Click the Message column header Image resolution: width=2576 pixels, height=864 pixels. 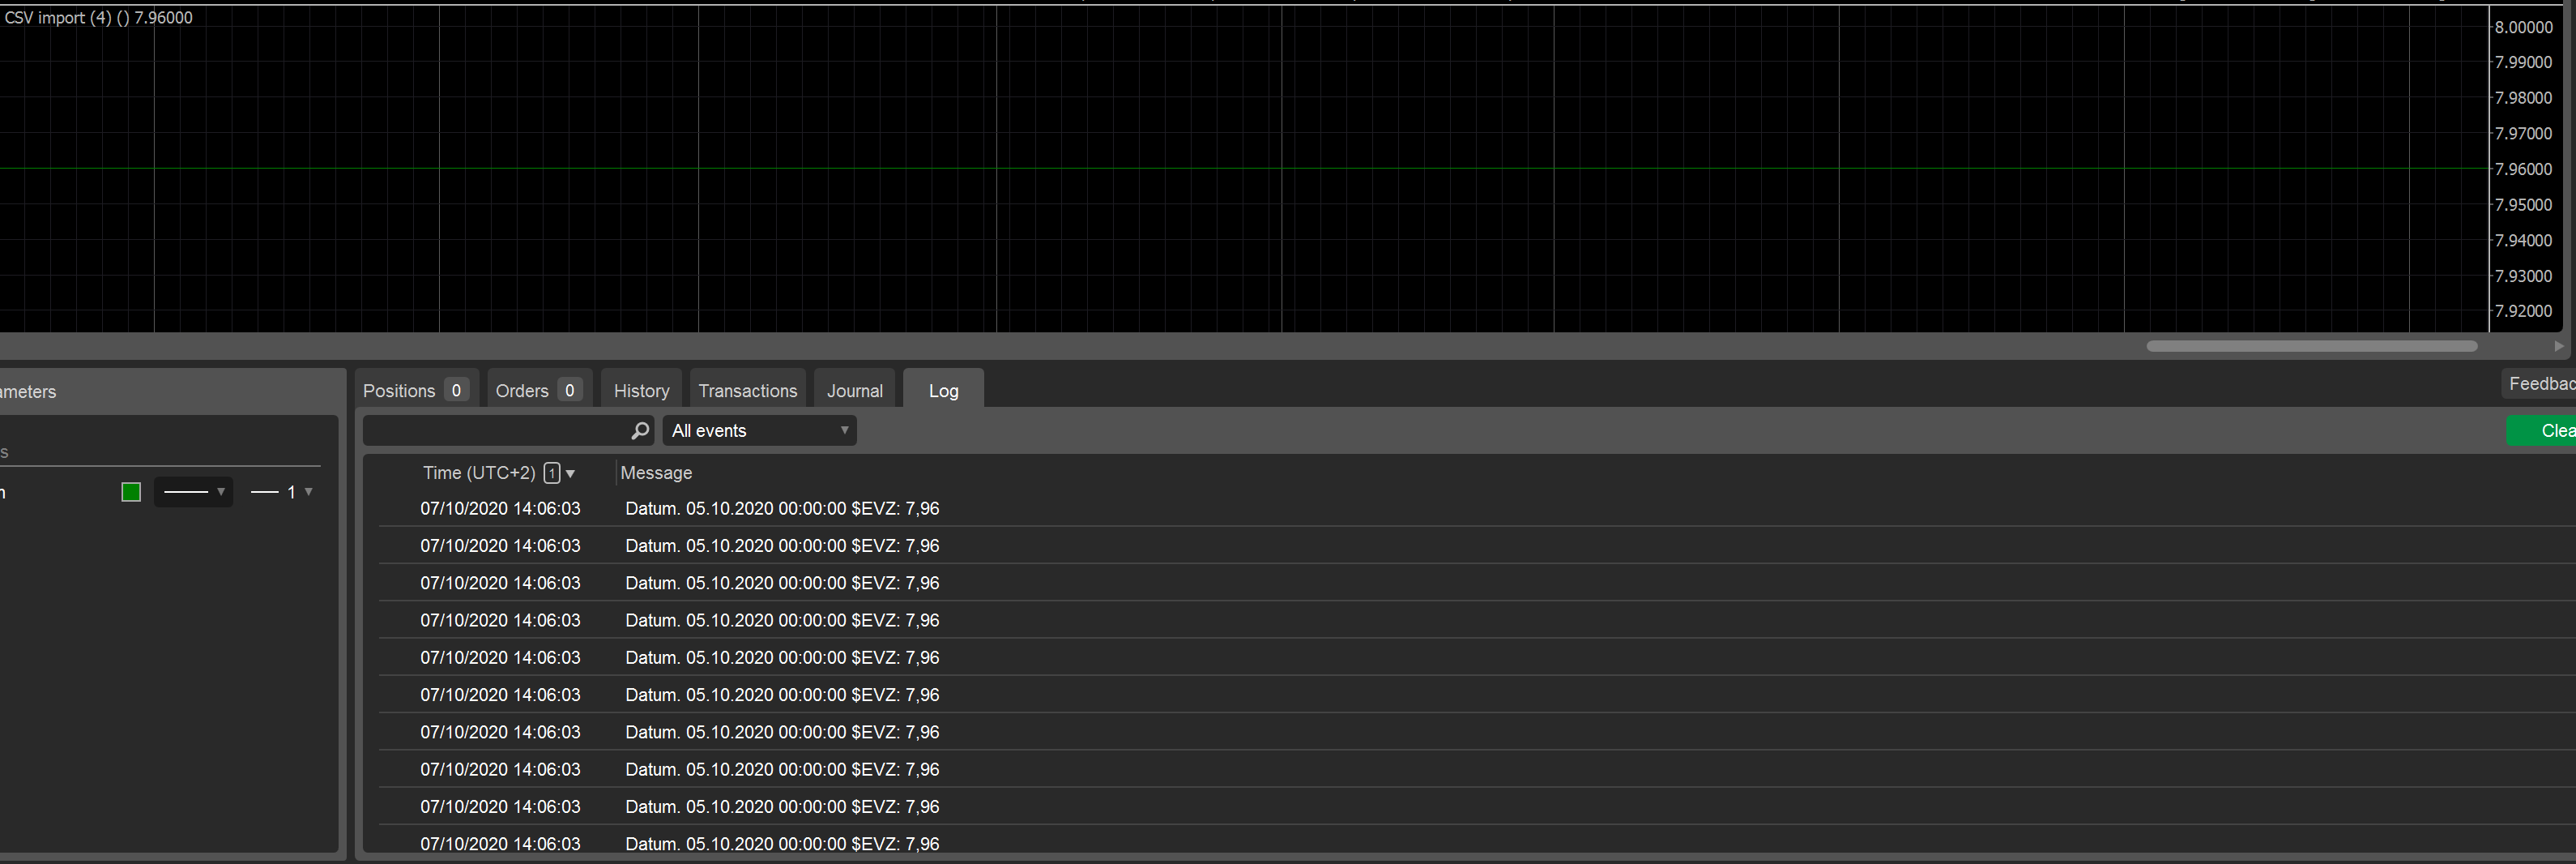click(x=656, y=473)
